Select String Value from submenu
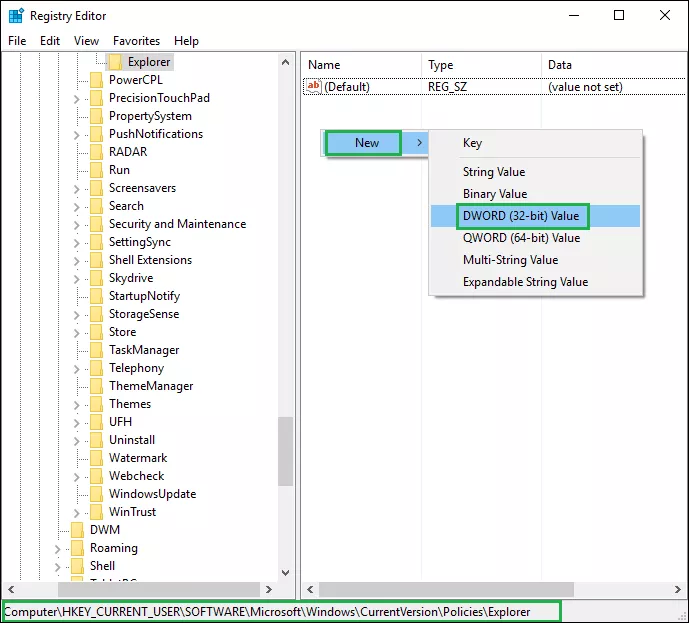This screenshot has width=689, height=623. (x=535, y=172)
